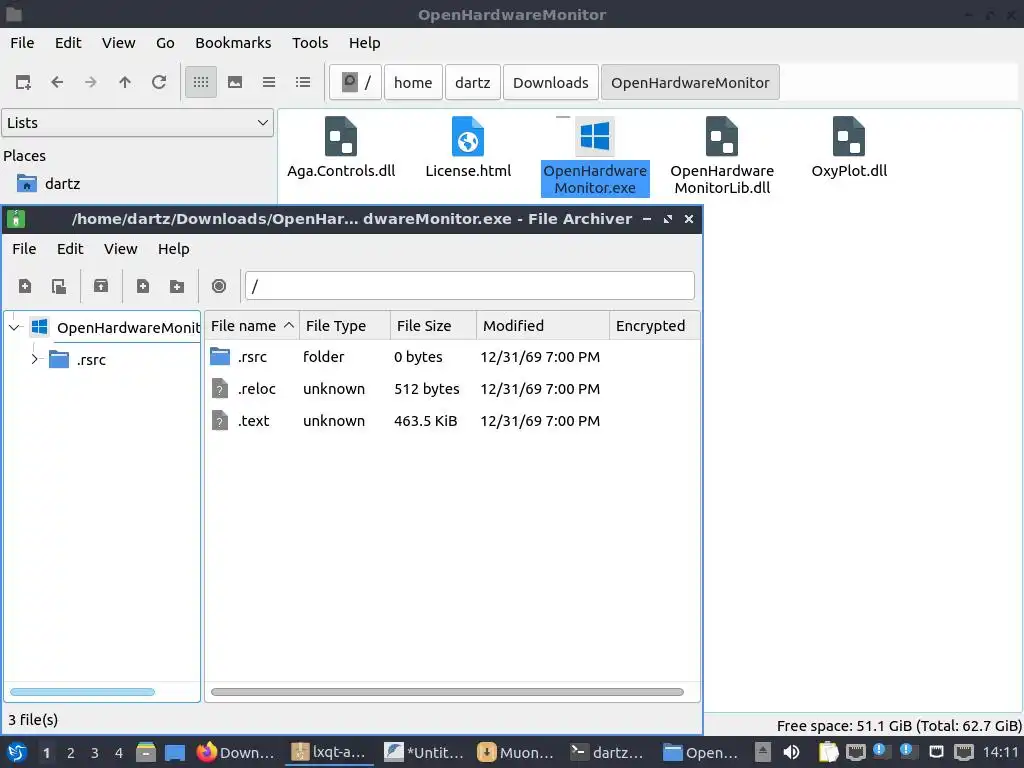This screenshot has width=1024, height=768.
Task: Switch to desktop 2 in the pager
Action: coord(71,753)
